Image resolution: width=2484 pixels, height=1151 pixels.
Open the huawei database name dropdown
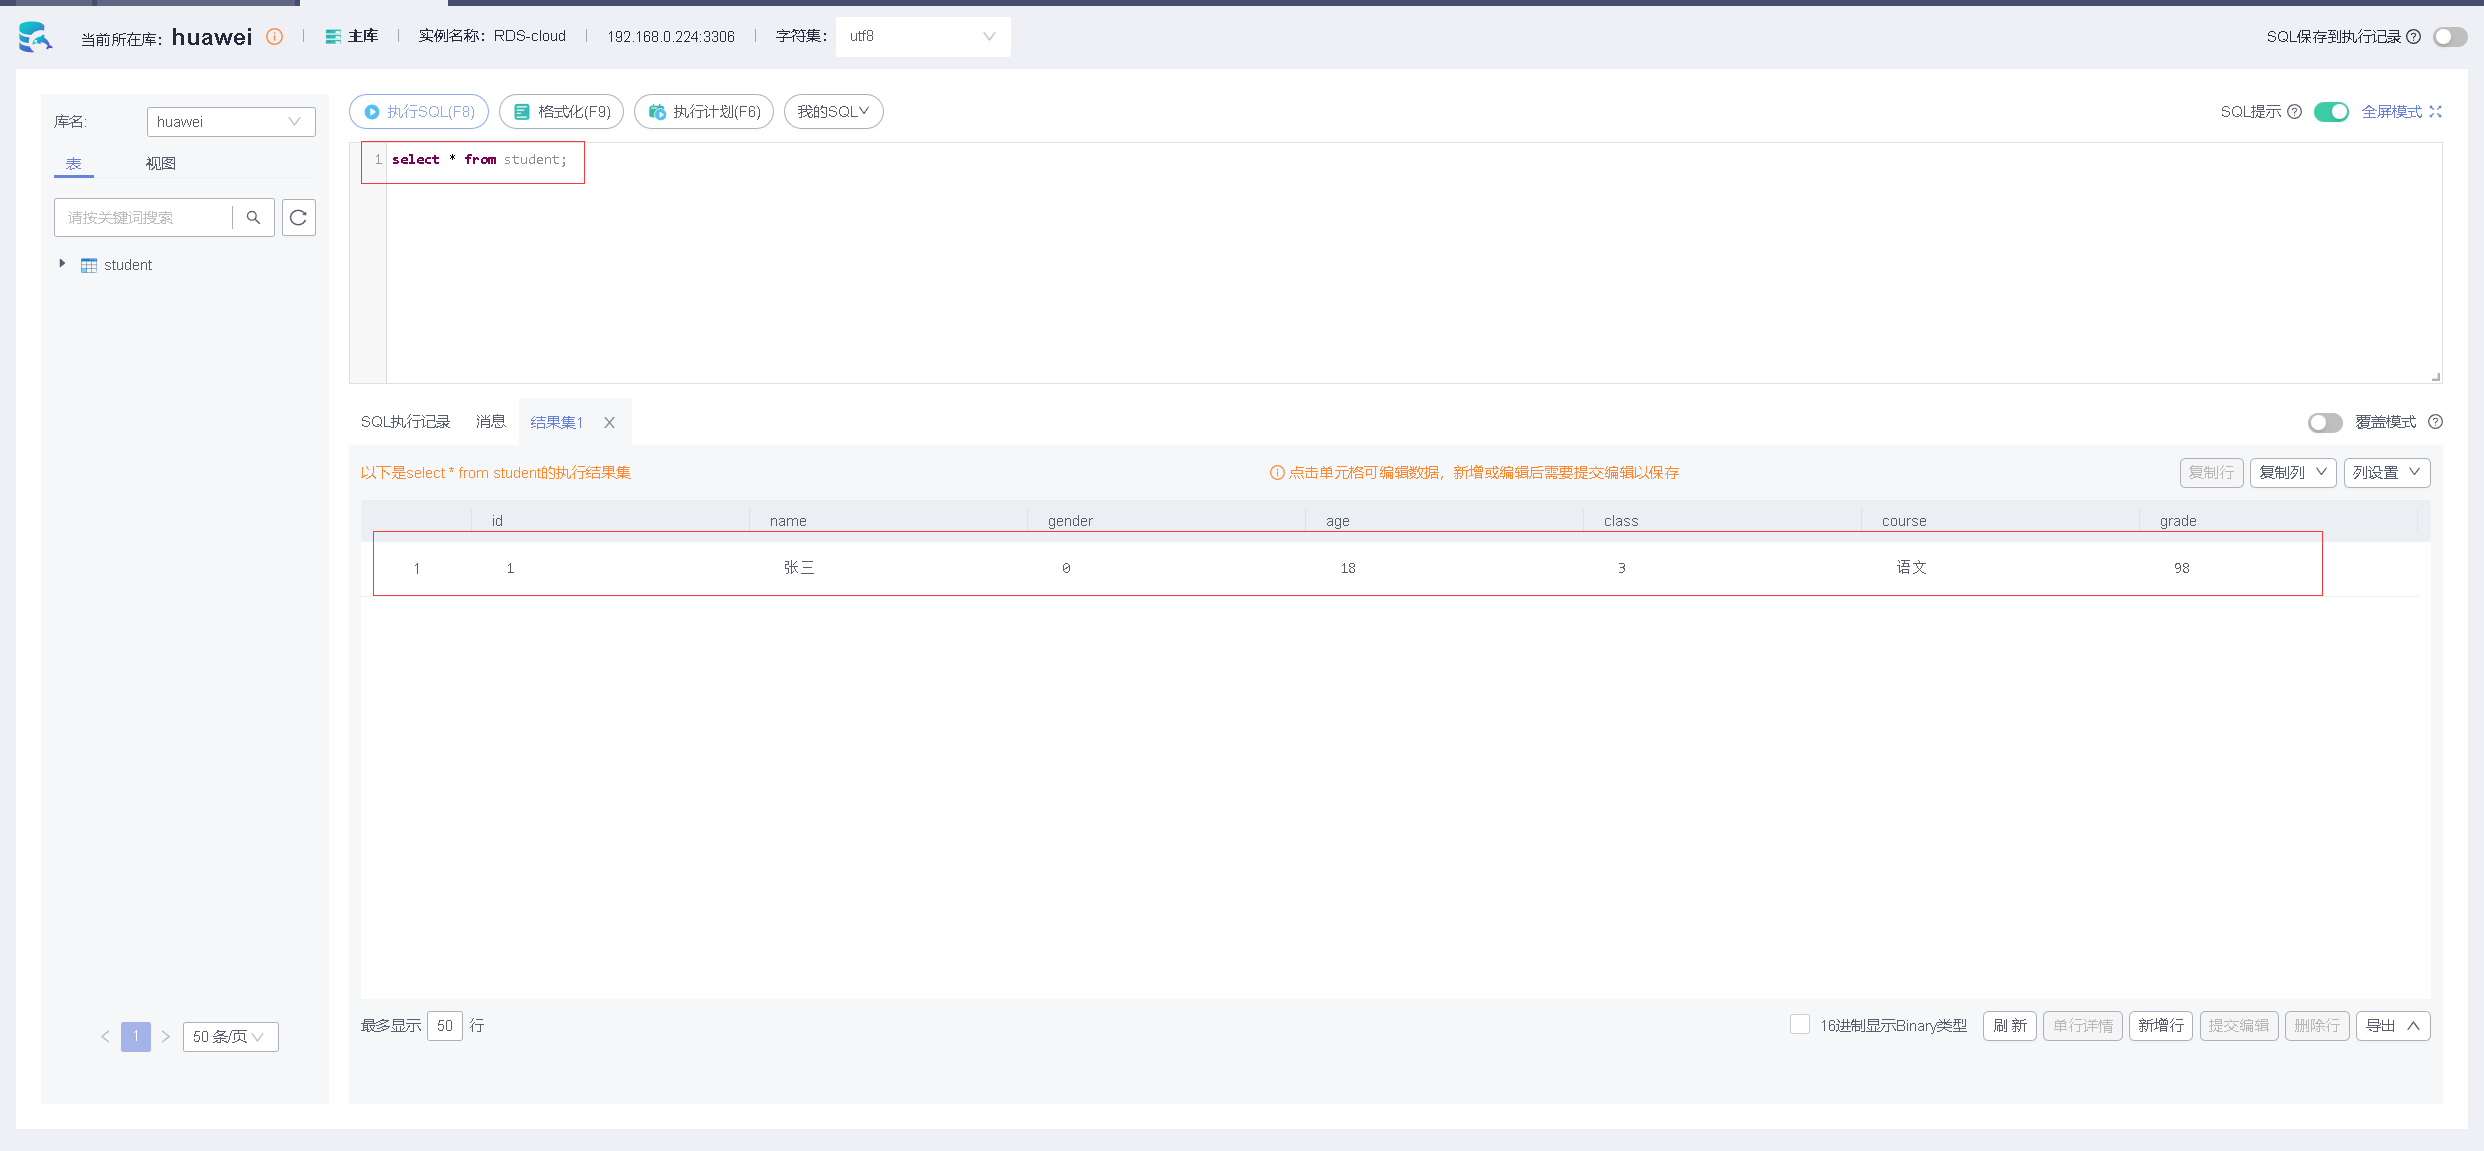point(230,122)
